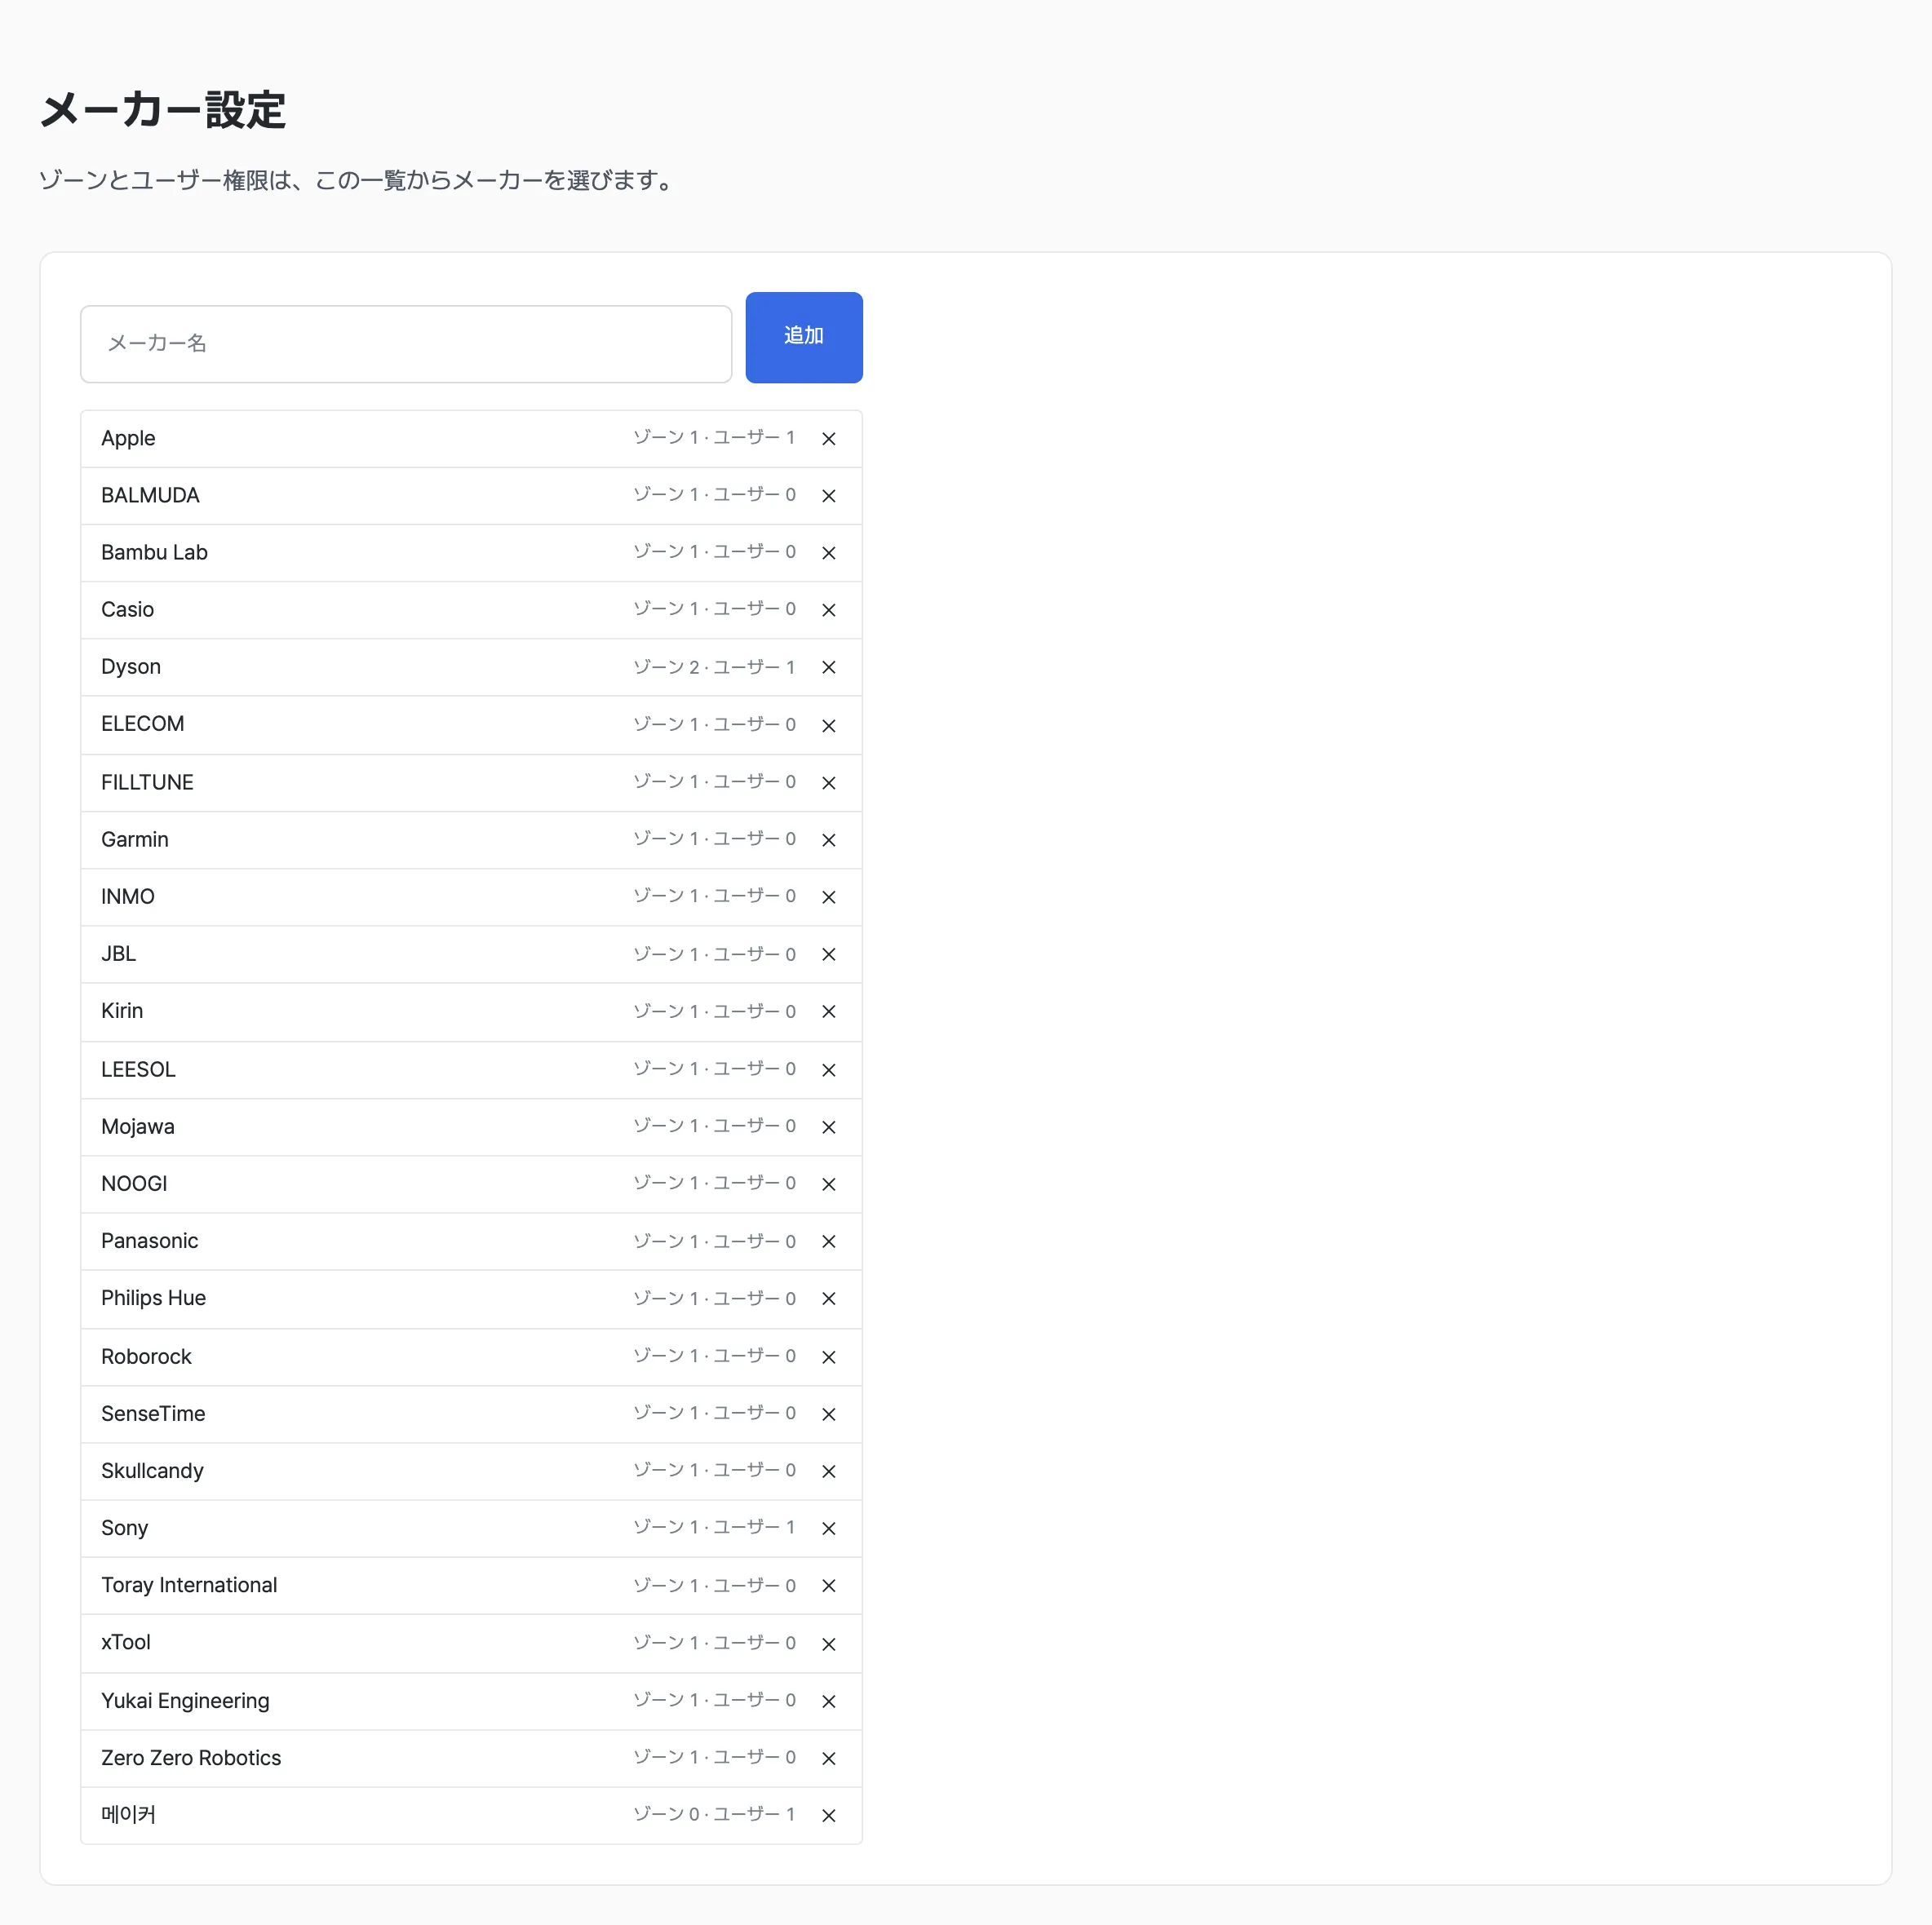Delete the 메이커 row
The image size is (1932, 1925).
coord(828,1815)
